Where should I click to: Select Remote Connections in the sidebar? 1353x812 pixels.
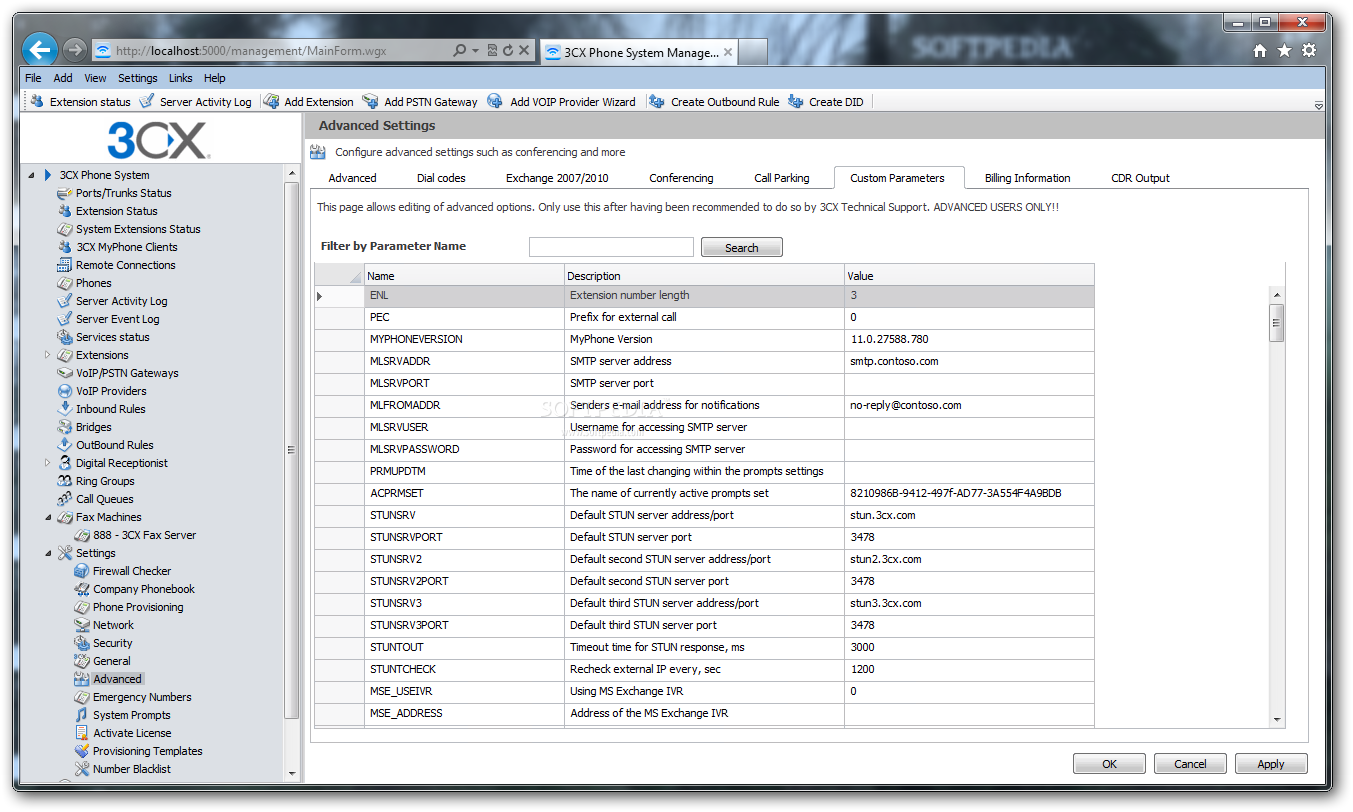125,265
